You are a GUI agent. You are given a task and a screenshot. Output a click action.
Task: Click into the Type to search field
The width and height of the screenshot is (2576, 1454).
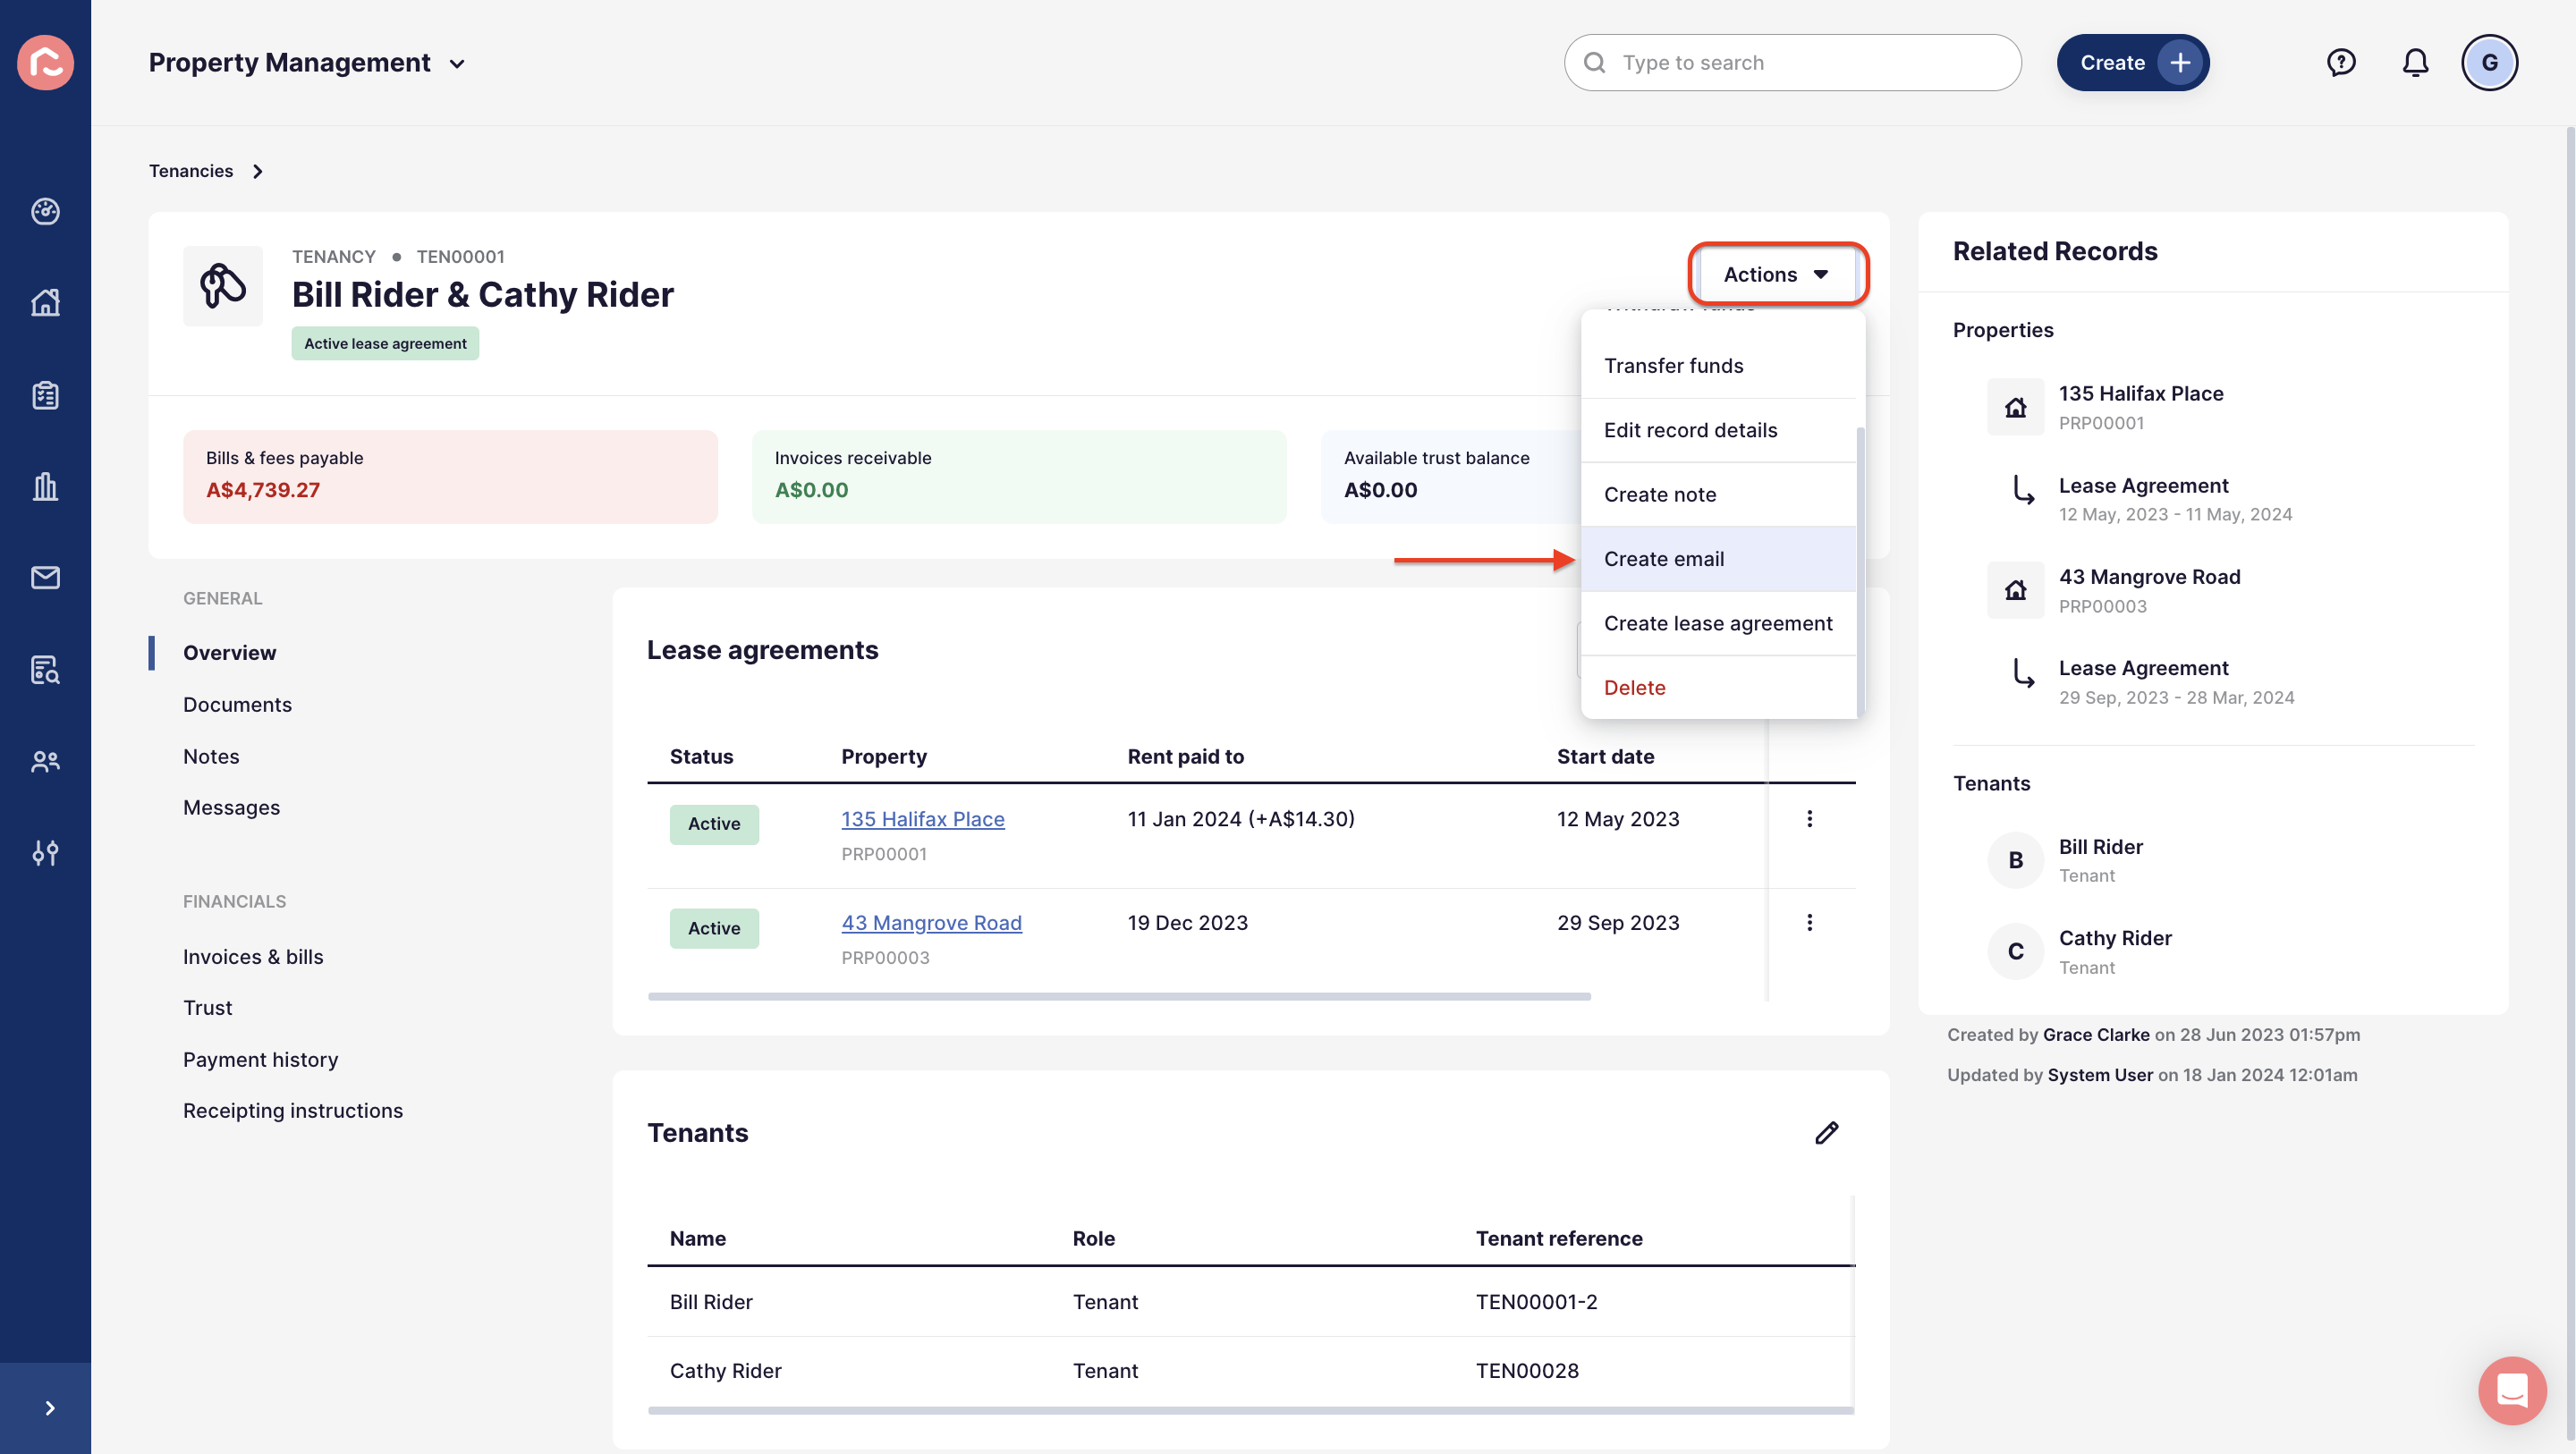[1792, 62]
